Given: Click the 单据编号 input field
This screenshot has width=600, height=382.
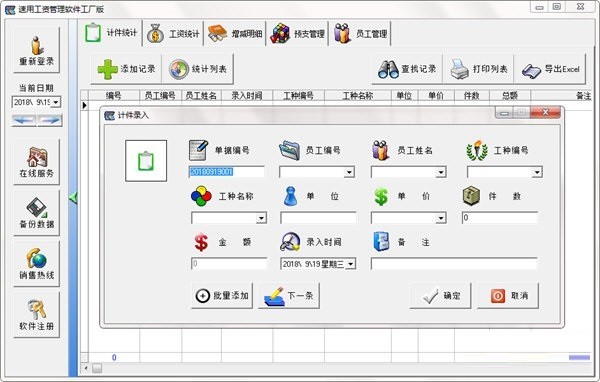Looking at the screenshot, I should [x=226, y=172].
